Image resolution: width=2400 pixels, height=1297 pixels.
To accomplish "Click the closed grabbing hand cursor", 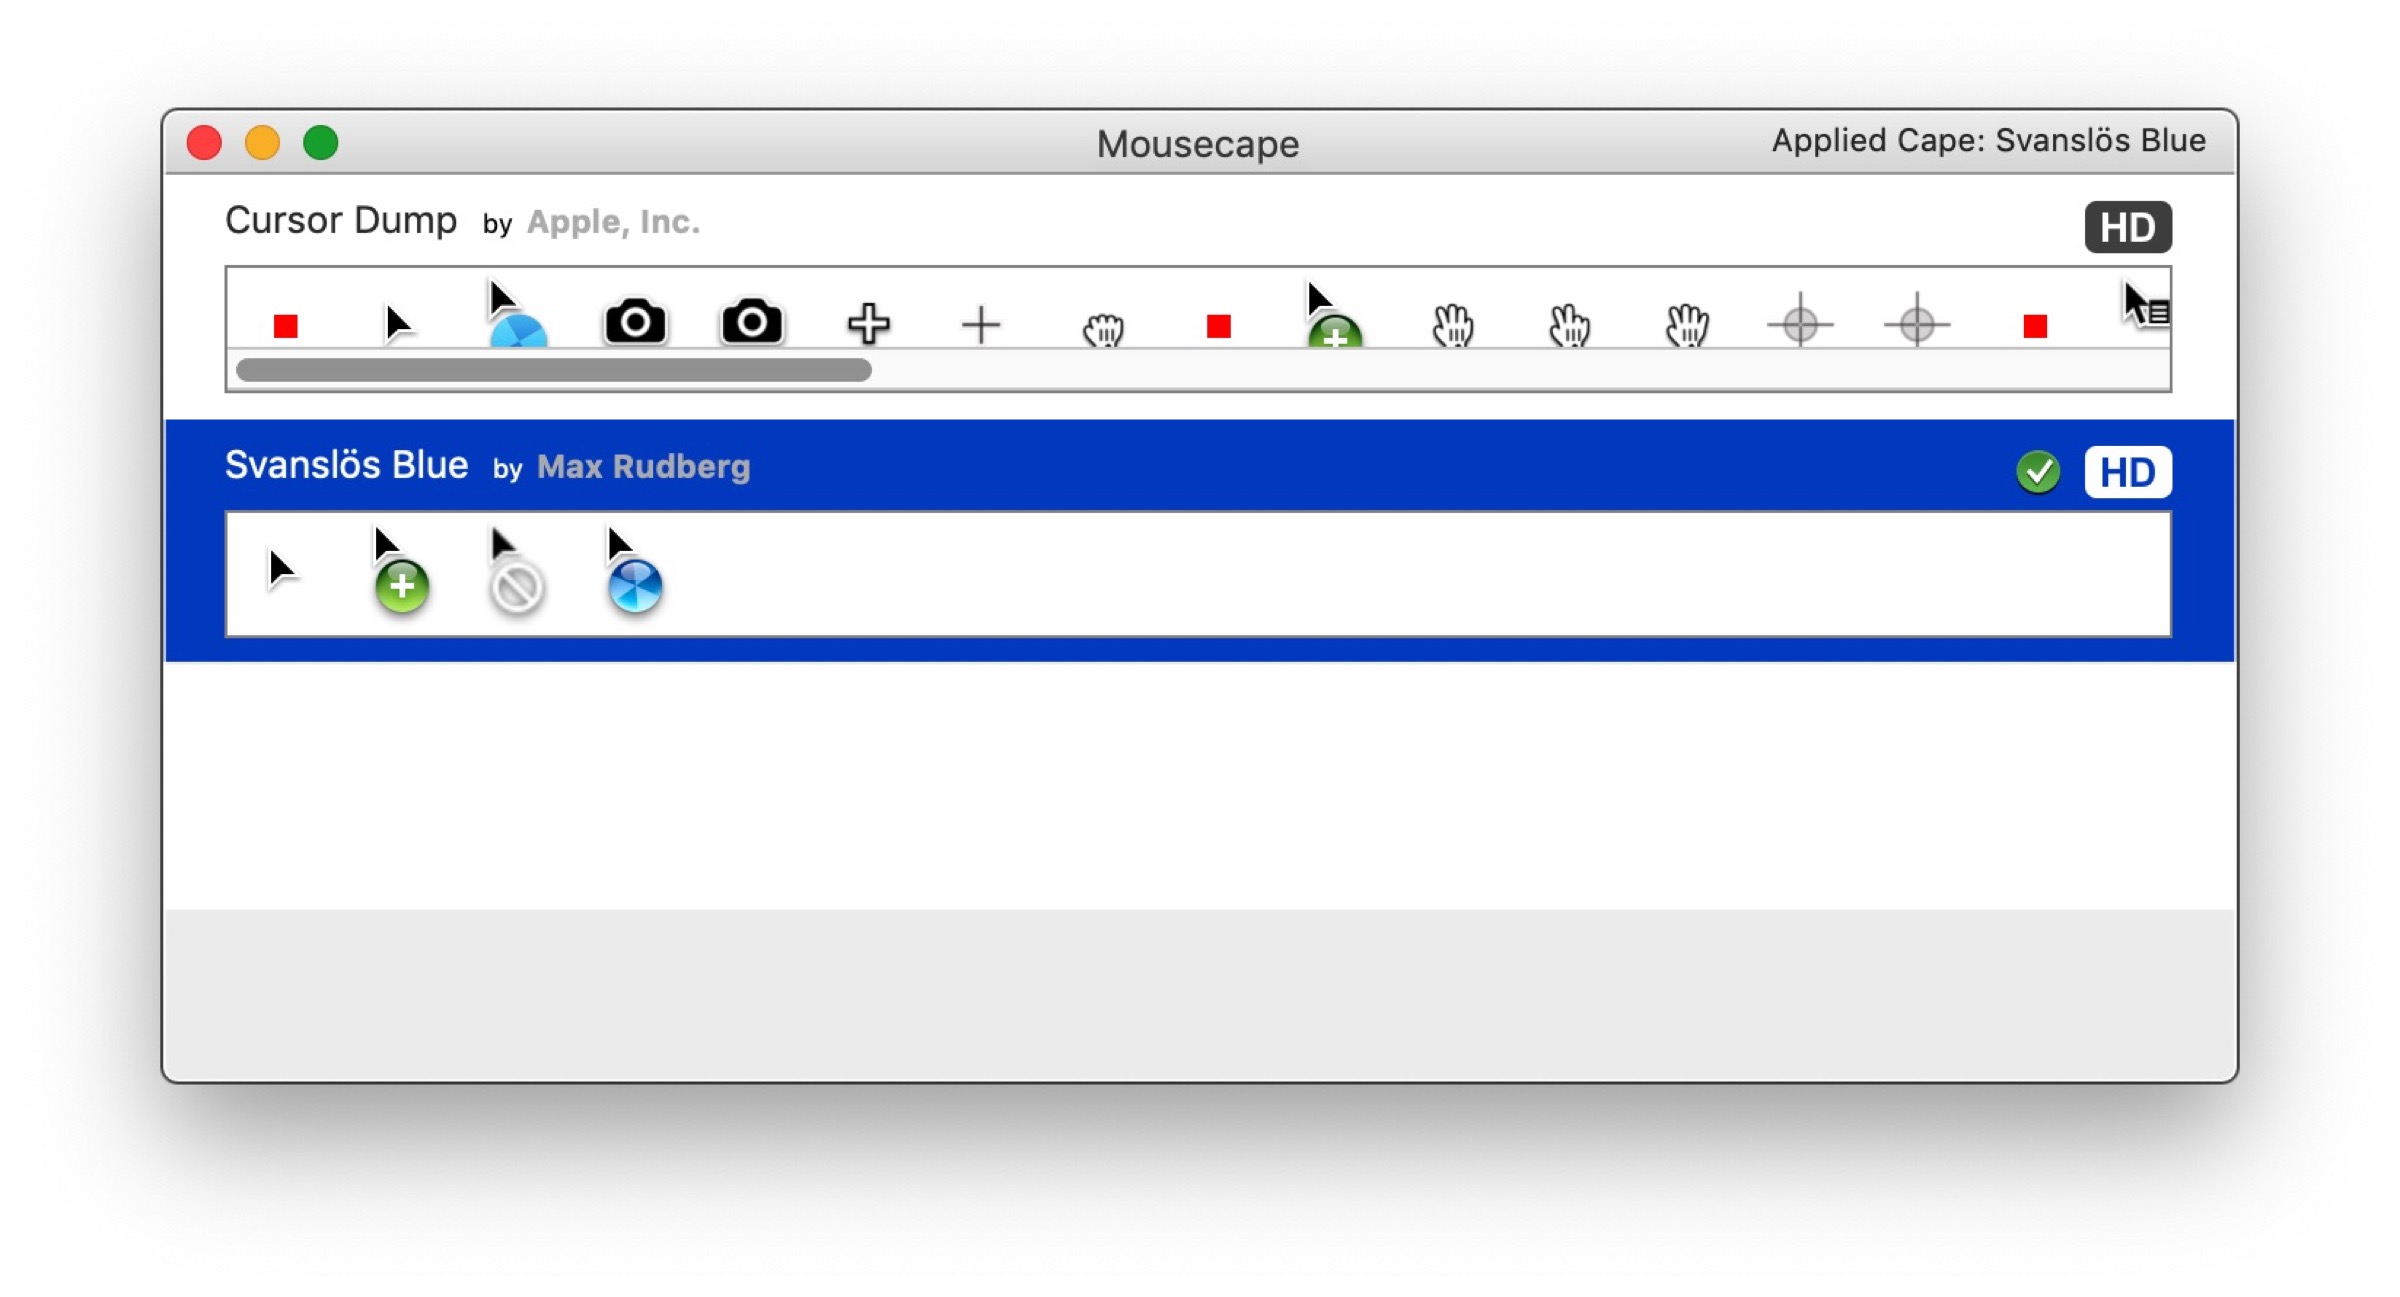I will click(x=1103, y=329).
